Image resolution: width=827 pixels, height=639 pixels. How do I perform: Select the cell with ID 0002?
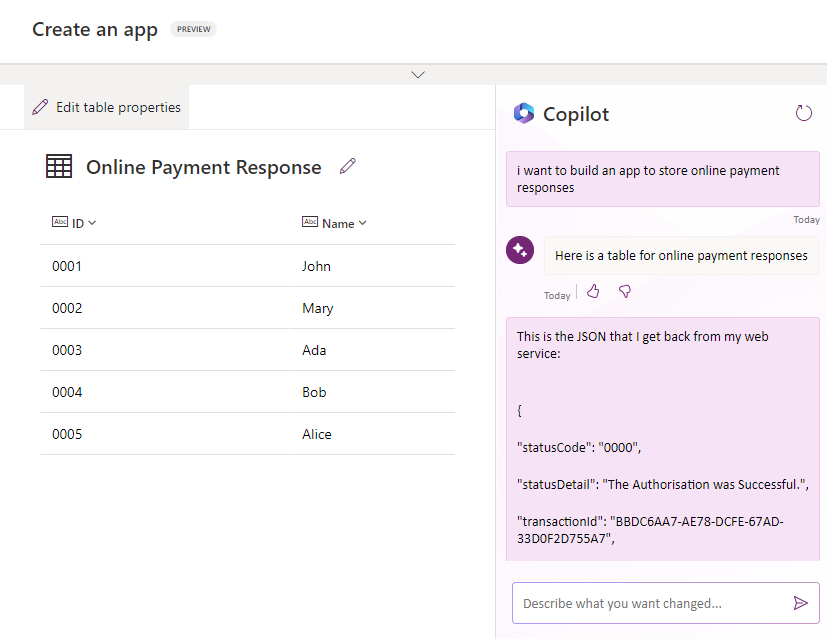(x=165, y=308)
